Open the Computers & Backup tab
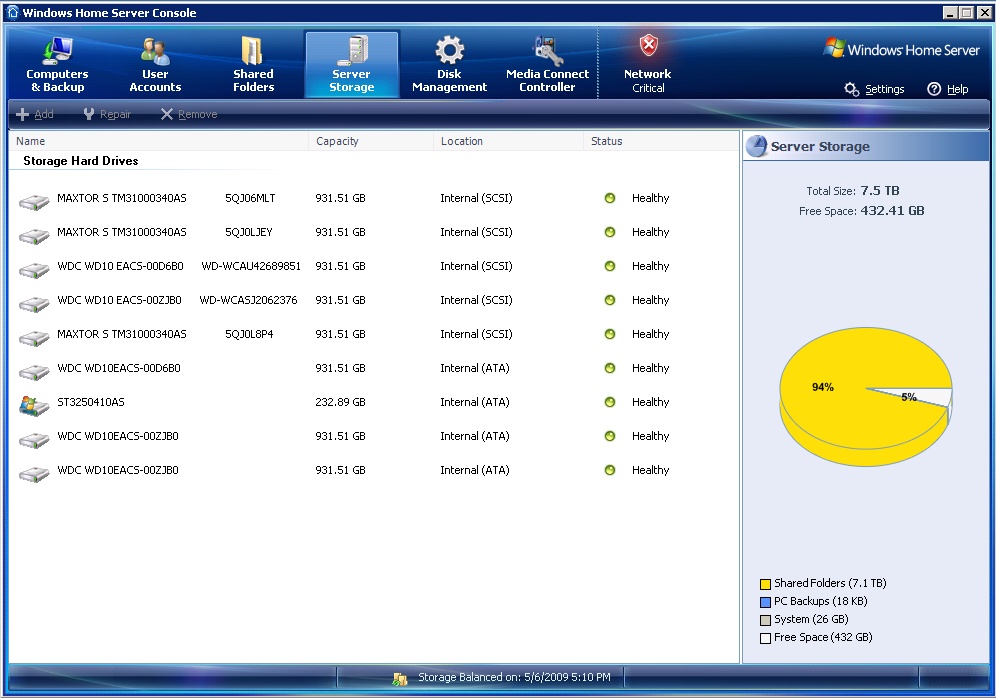Screen dimensions: 996x698 coord(57,65)
